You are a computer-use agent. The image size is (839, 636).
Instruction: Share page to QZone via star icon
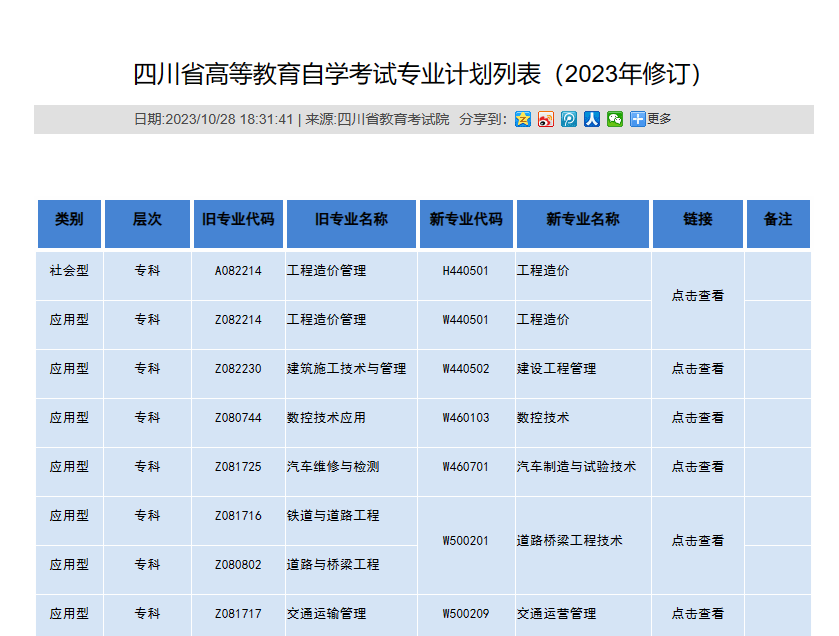pyautogui.click(x=523, y=119)
